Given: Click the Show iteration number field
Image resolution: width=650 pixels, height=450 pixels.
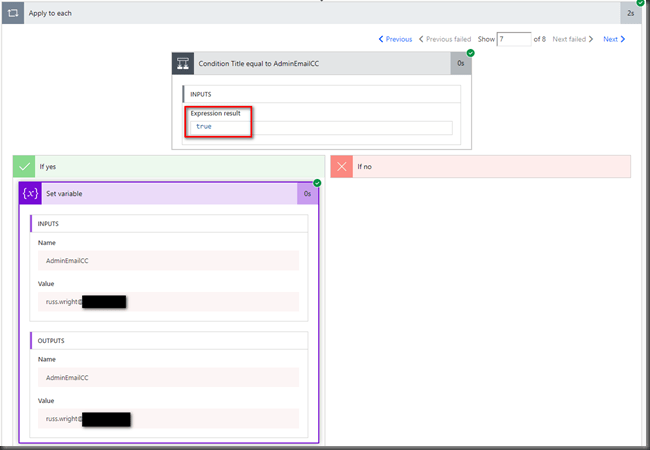Looking at the screenshot, I should coord(513,39).
